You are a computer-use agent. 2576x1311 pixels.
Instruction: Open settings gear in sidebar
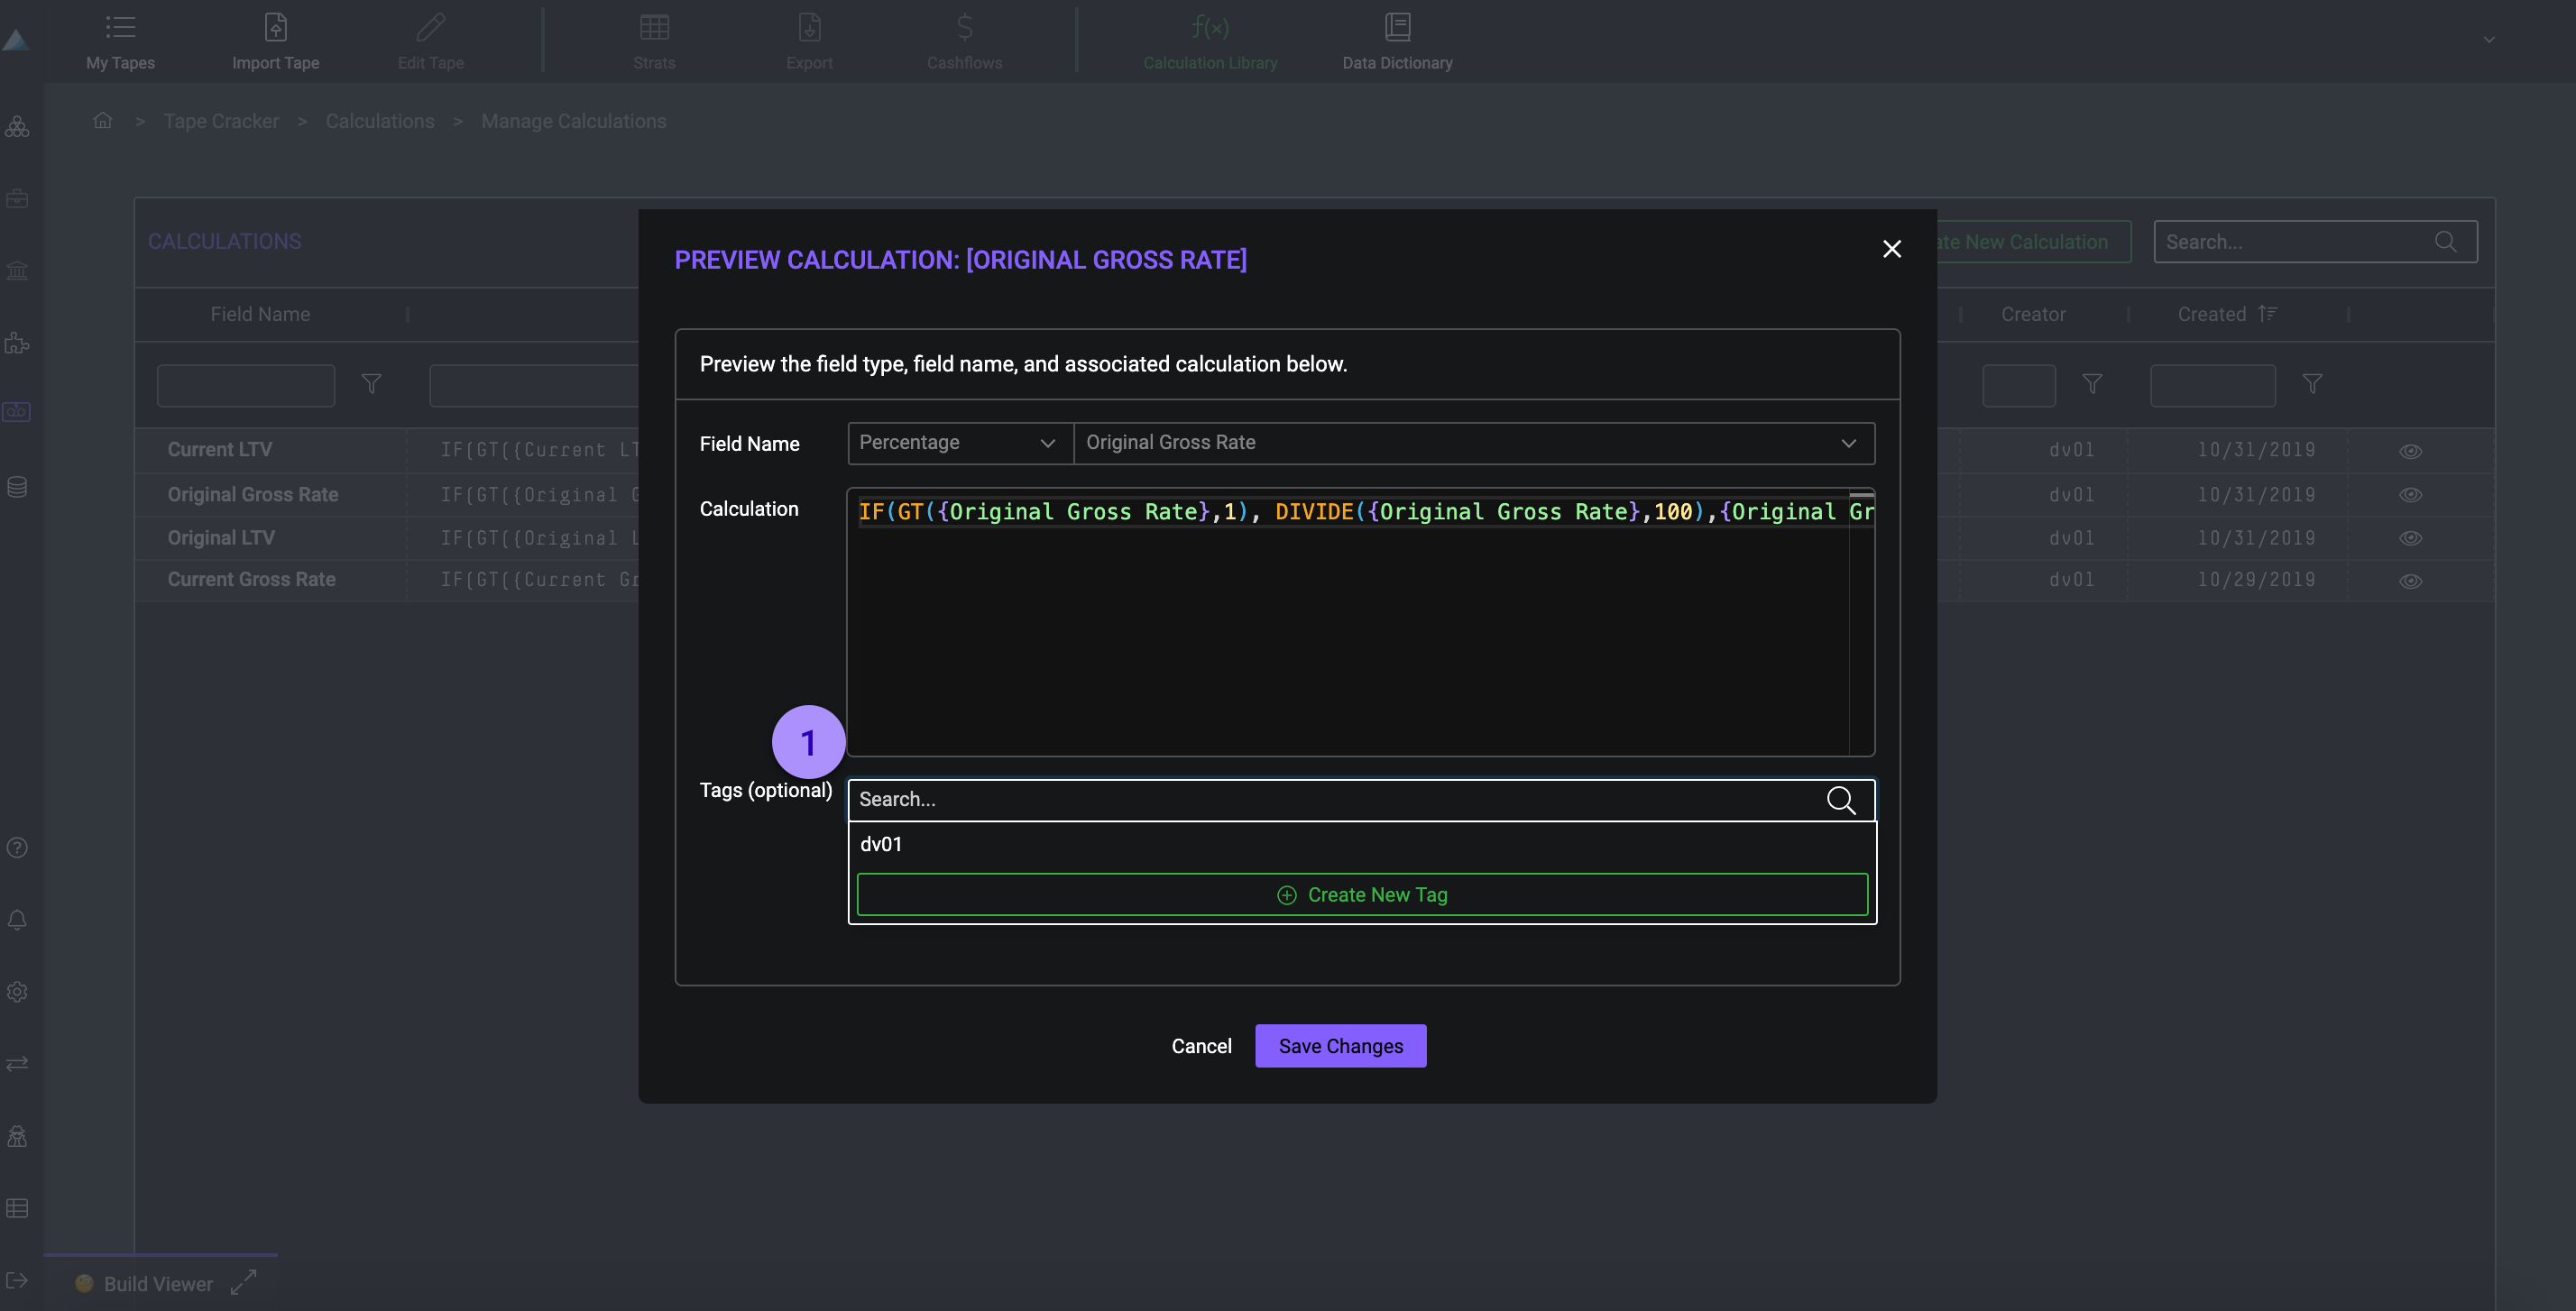(17, 992)
